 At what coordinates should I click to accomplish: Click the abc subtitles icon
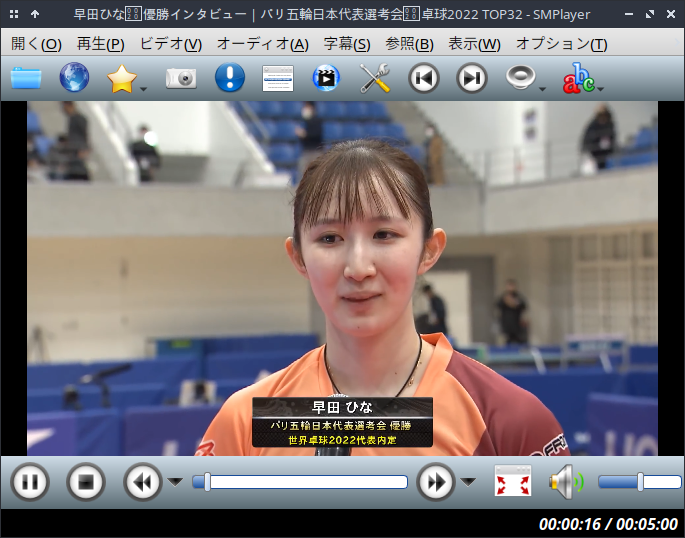tap(578, 78)
